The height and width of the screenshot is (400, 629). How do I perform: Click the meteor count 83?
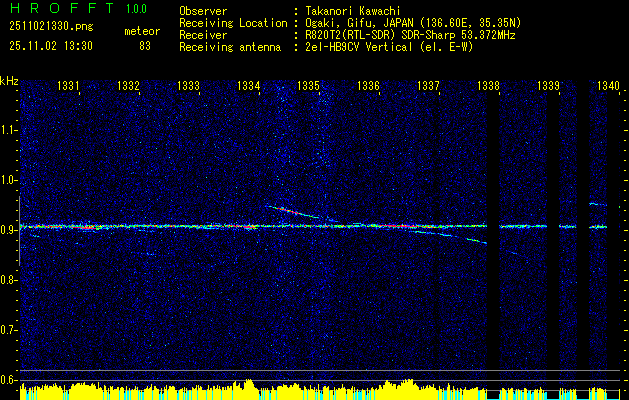pos(145,46)
